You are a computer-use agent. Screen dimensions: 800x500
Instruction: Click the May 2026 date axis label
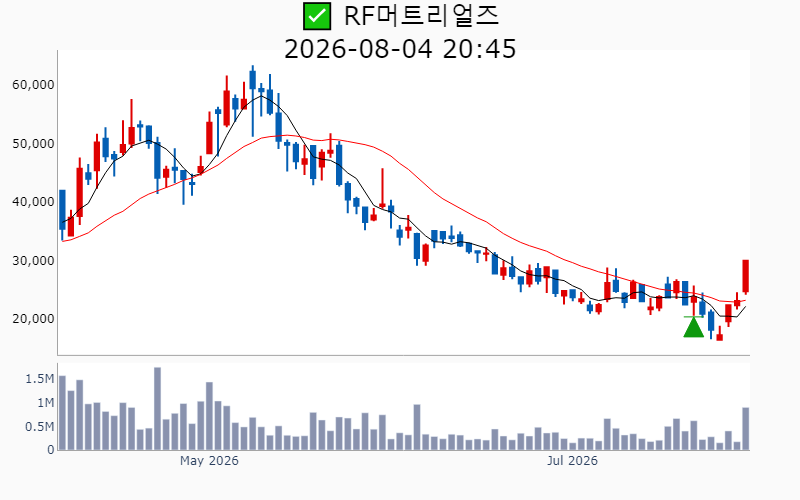209,461
